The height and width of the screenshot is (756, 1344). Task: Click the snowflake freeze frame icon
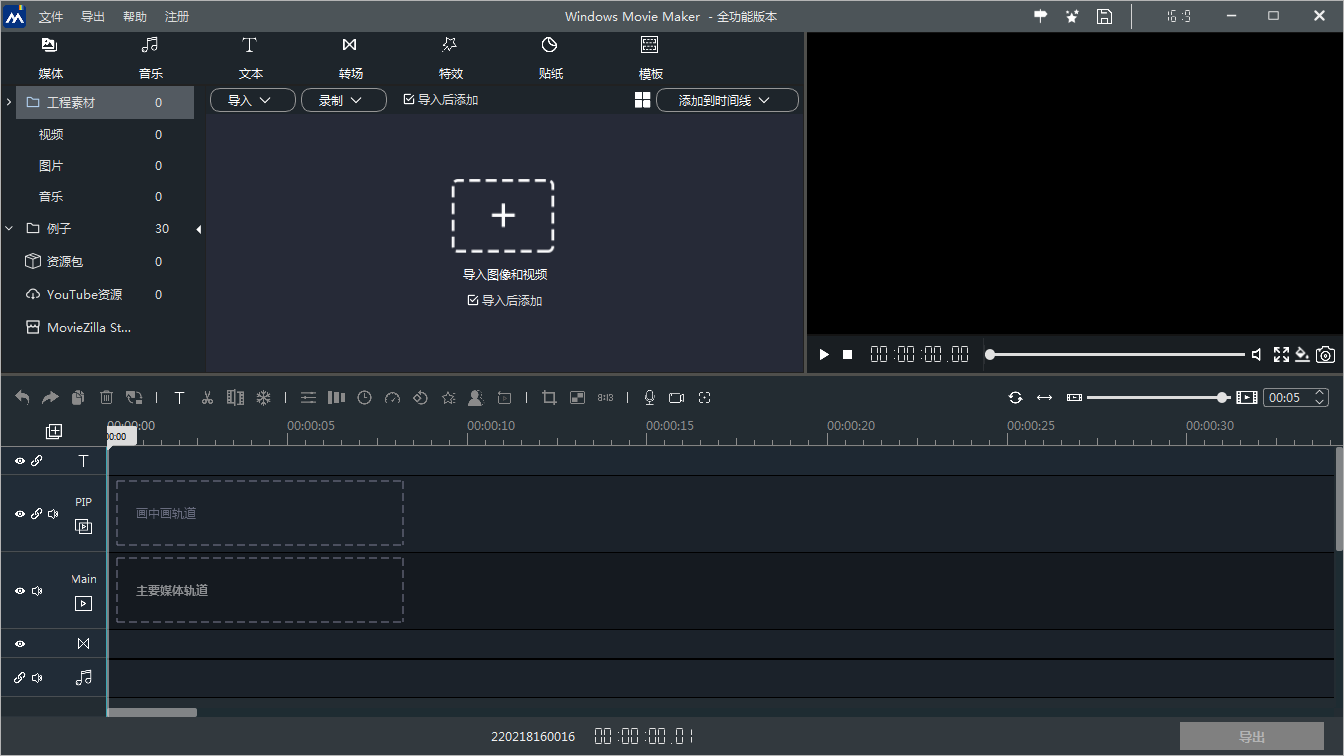tap(264, 398)
